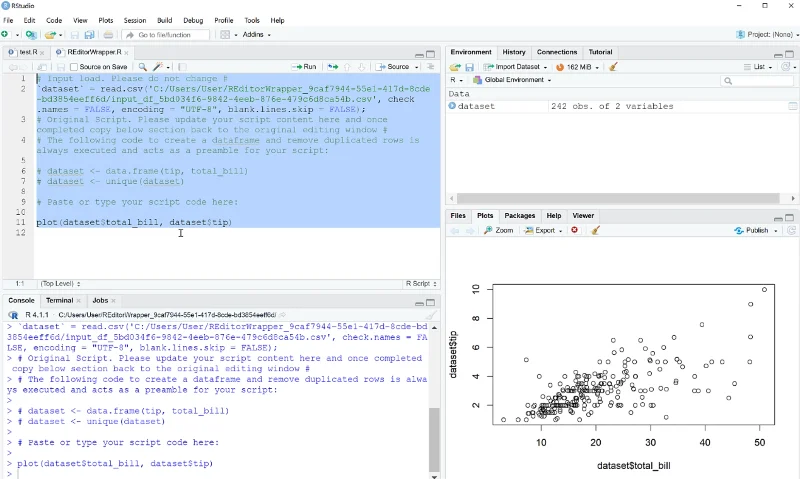This screenshot has height=479, width=800.
Task: Maximize the Console pane
Action: coord(431,302)
